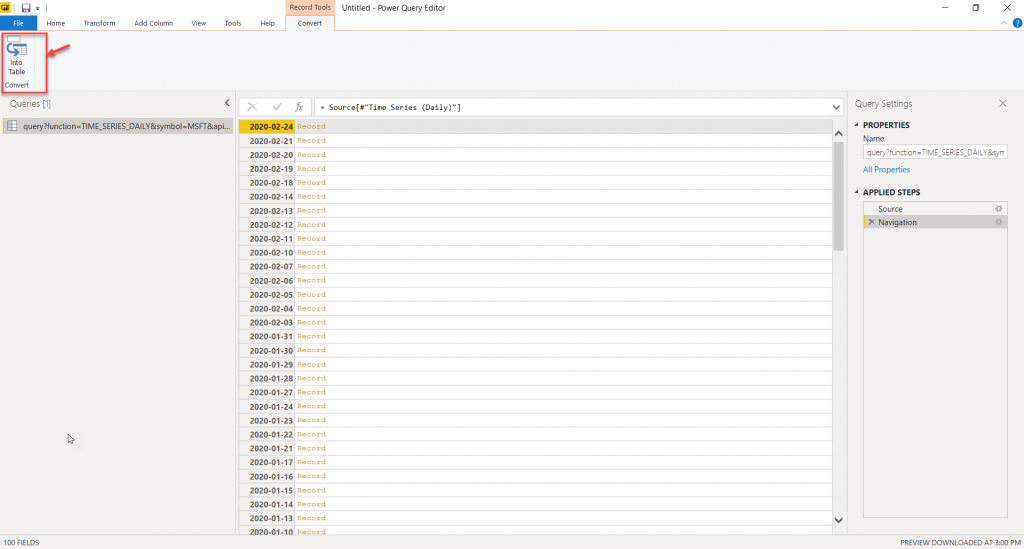Open the Record link for 2020-01-17
1024x549 pixels.
tap(311, 462)
